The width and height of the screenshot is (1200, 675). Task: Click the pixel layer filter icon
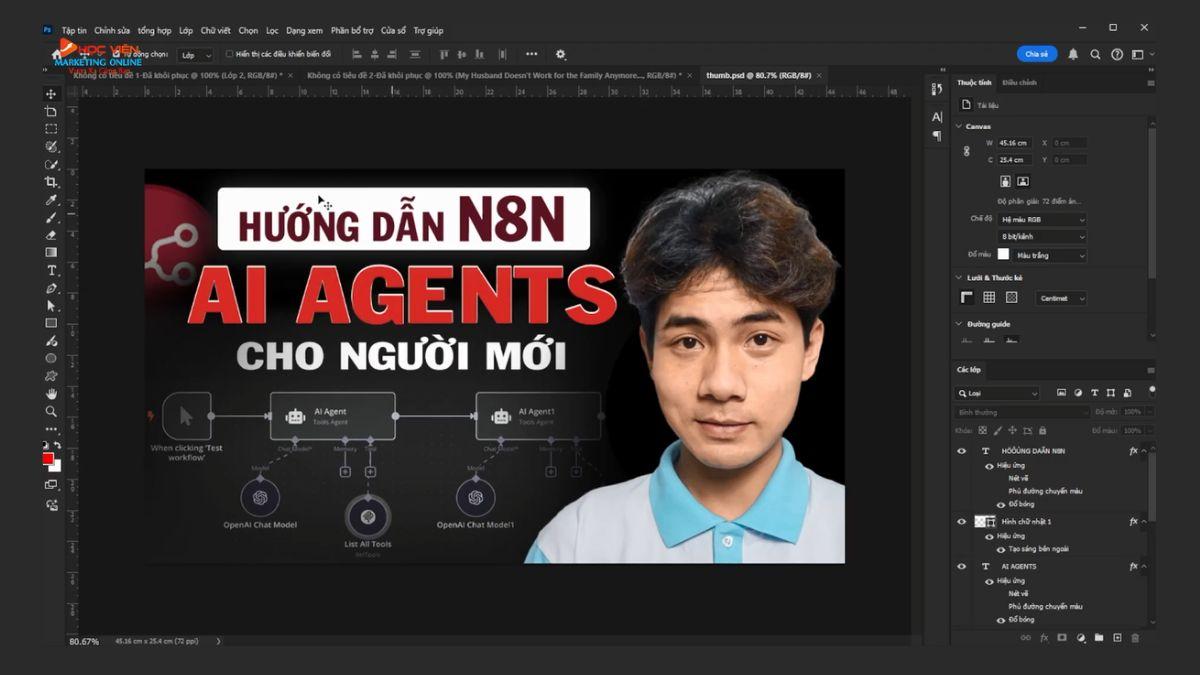(x=1061, y=393)
